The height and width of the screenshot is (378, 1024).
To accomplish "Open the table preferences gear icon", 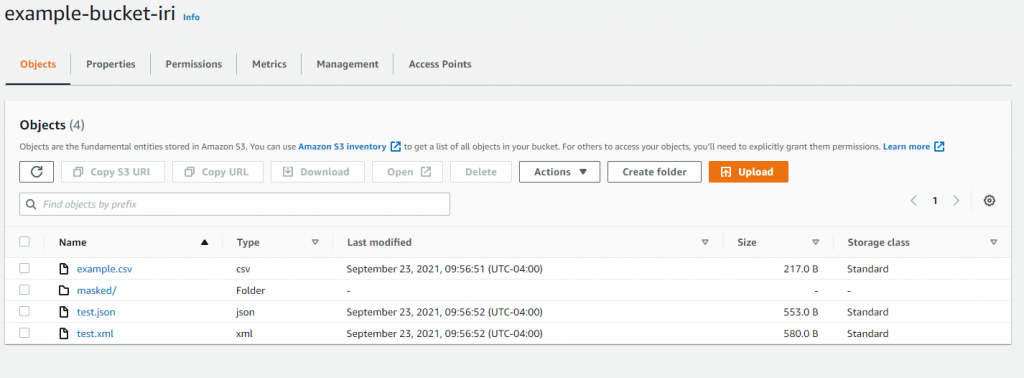I will (989, 201).
